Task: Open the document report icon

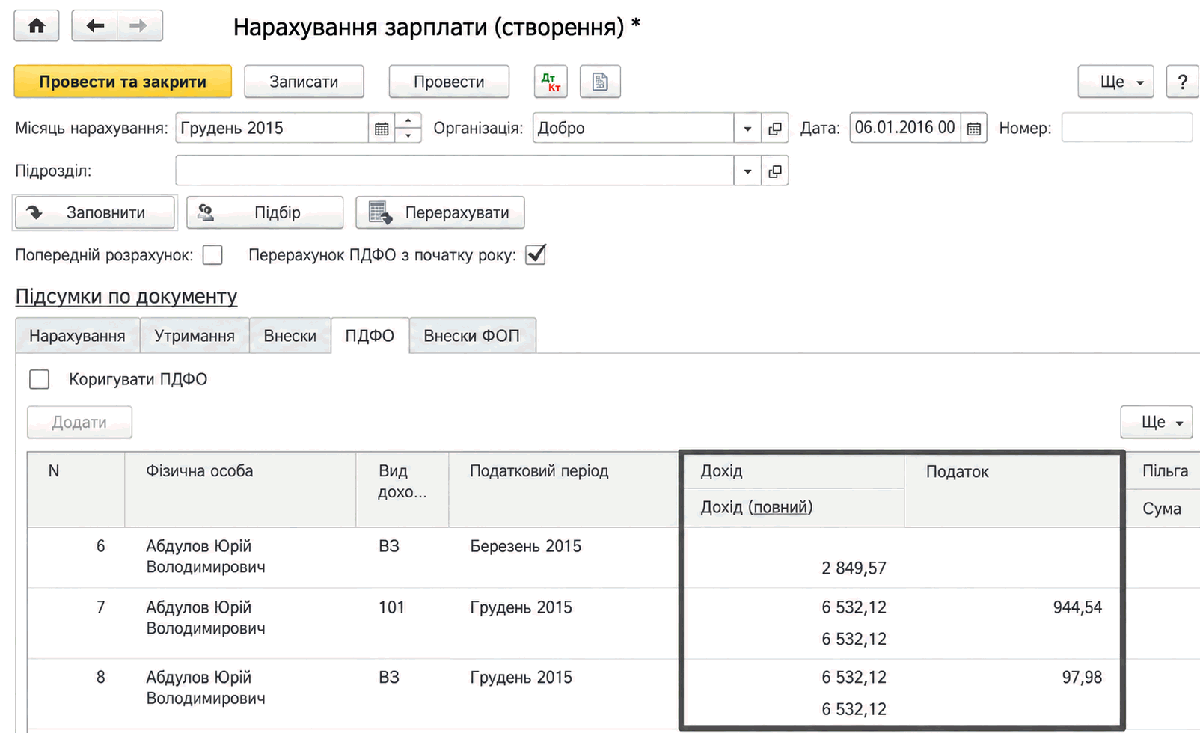Action: [601, 82]
